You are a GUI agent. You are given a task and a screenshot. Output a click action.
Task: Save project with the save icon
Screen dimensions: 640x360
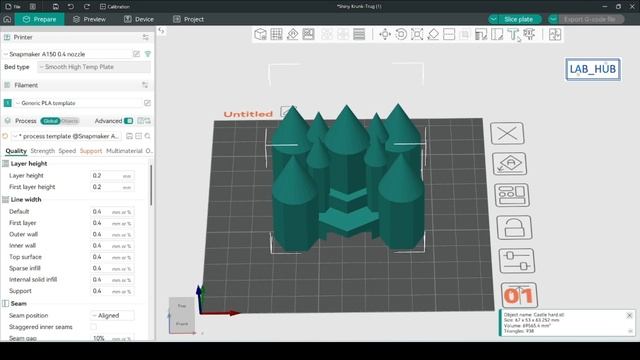(x=56, y=7)
